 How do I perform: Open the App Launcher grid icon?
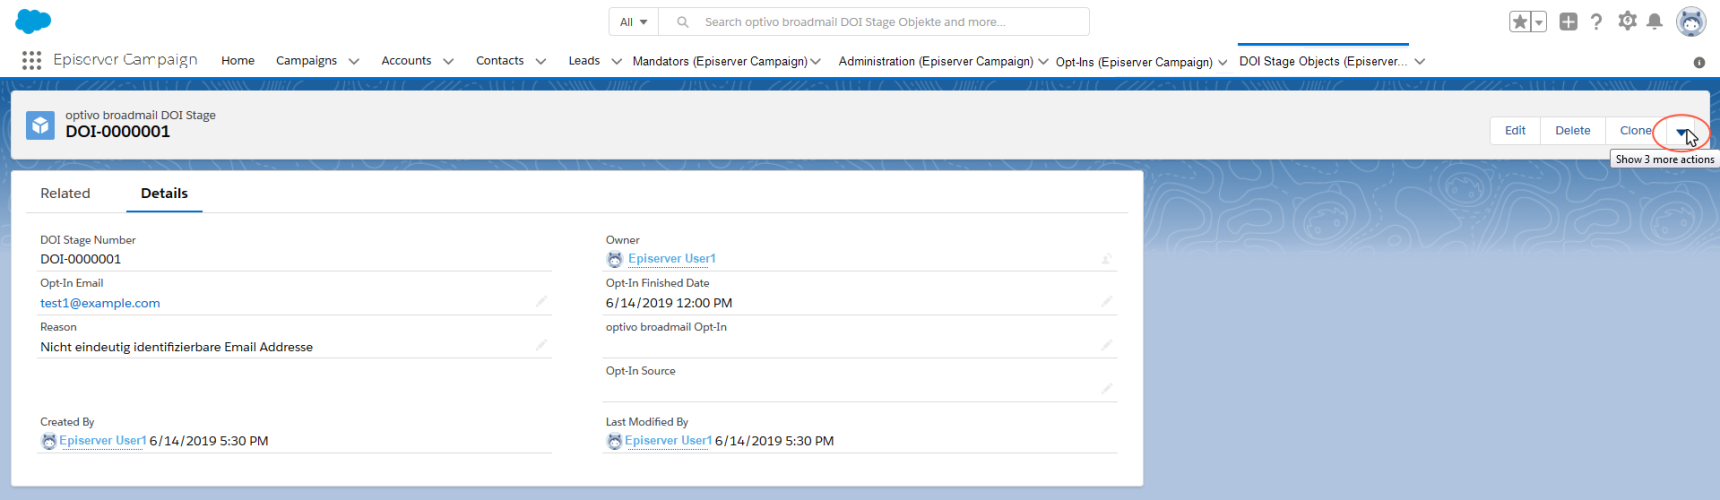(x=31, y=61)
